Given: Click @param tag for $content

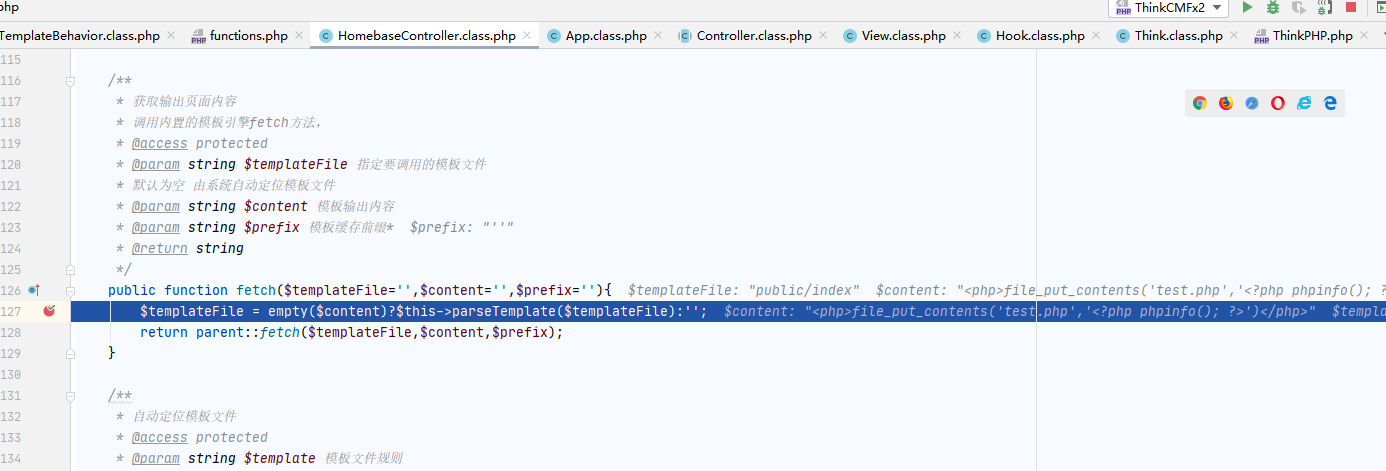Looking at the screenshot, I should coord(155,206).
